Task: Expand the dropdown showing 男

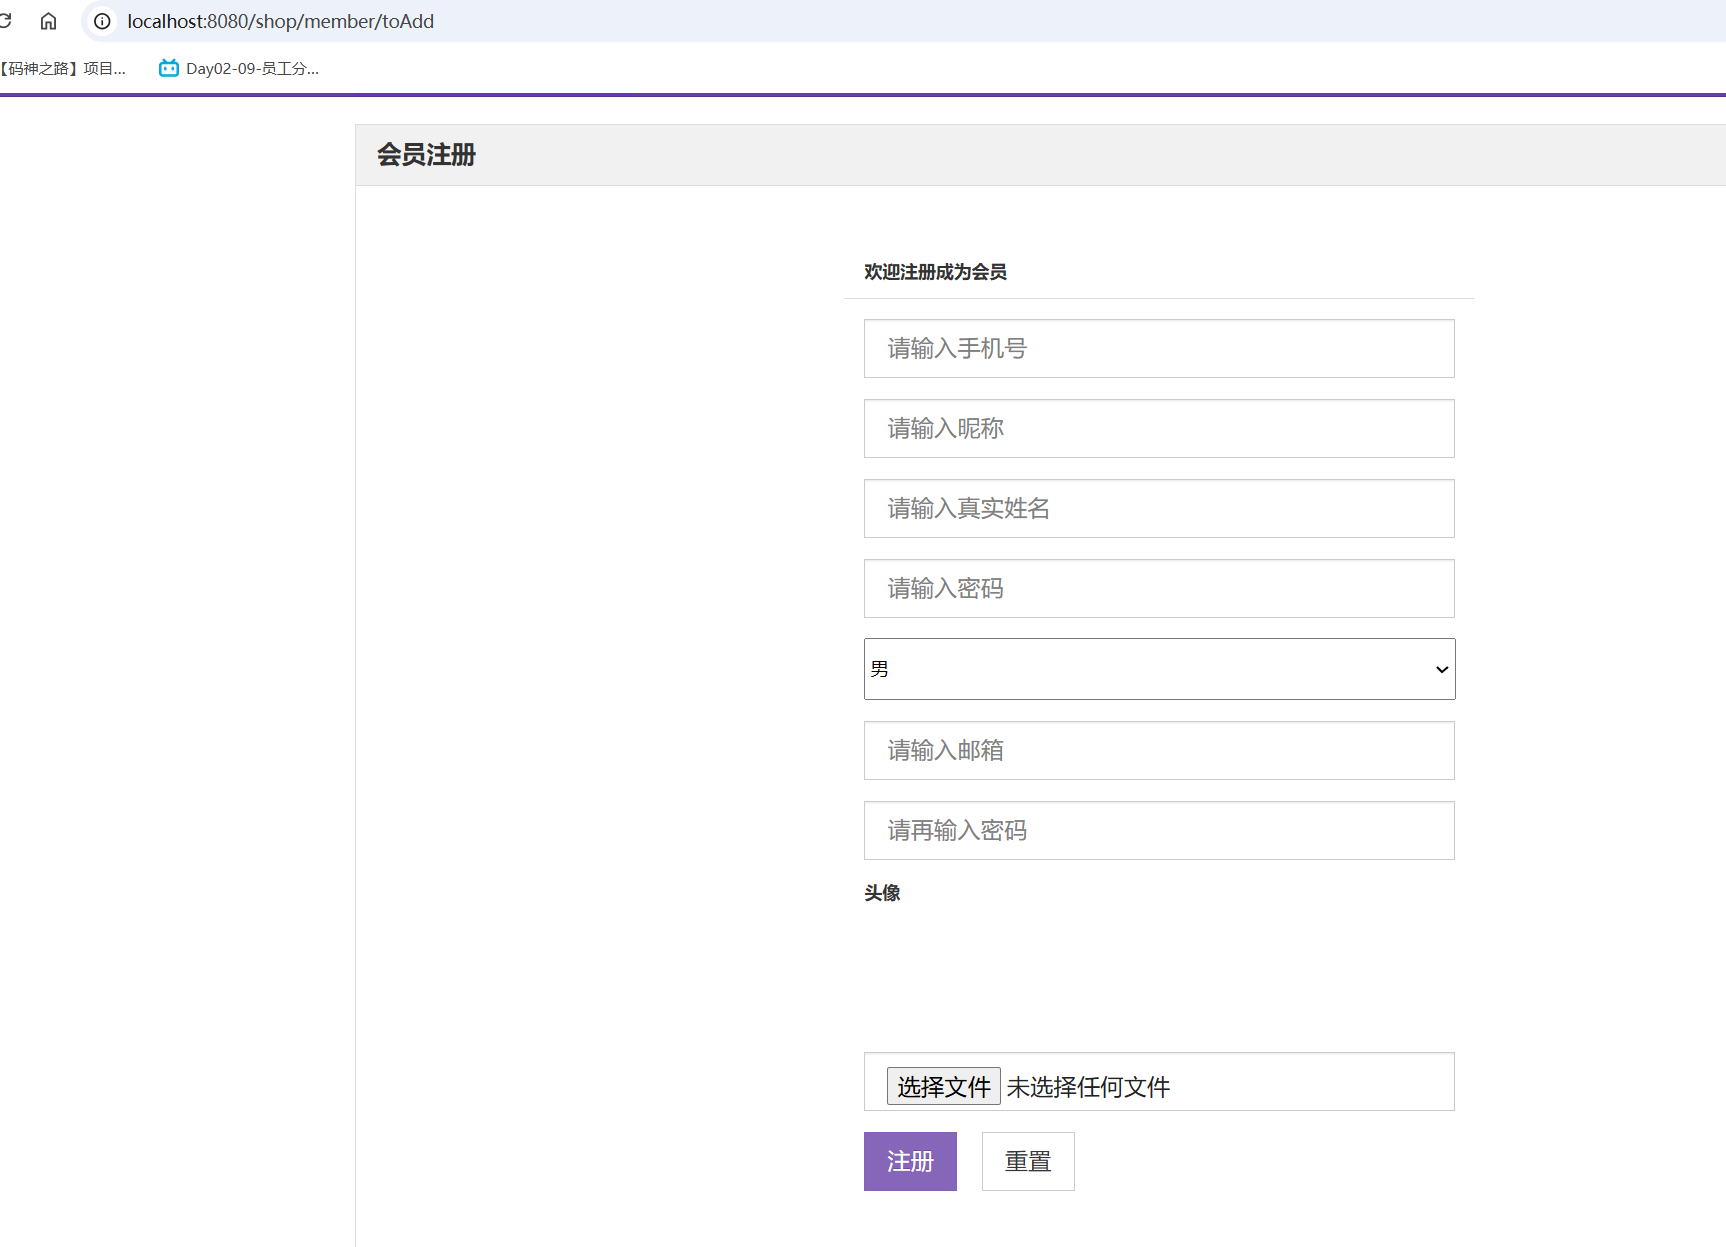Action: (1440, 669)
